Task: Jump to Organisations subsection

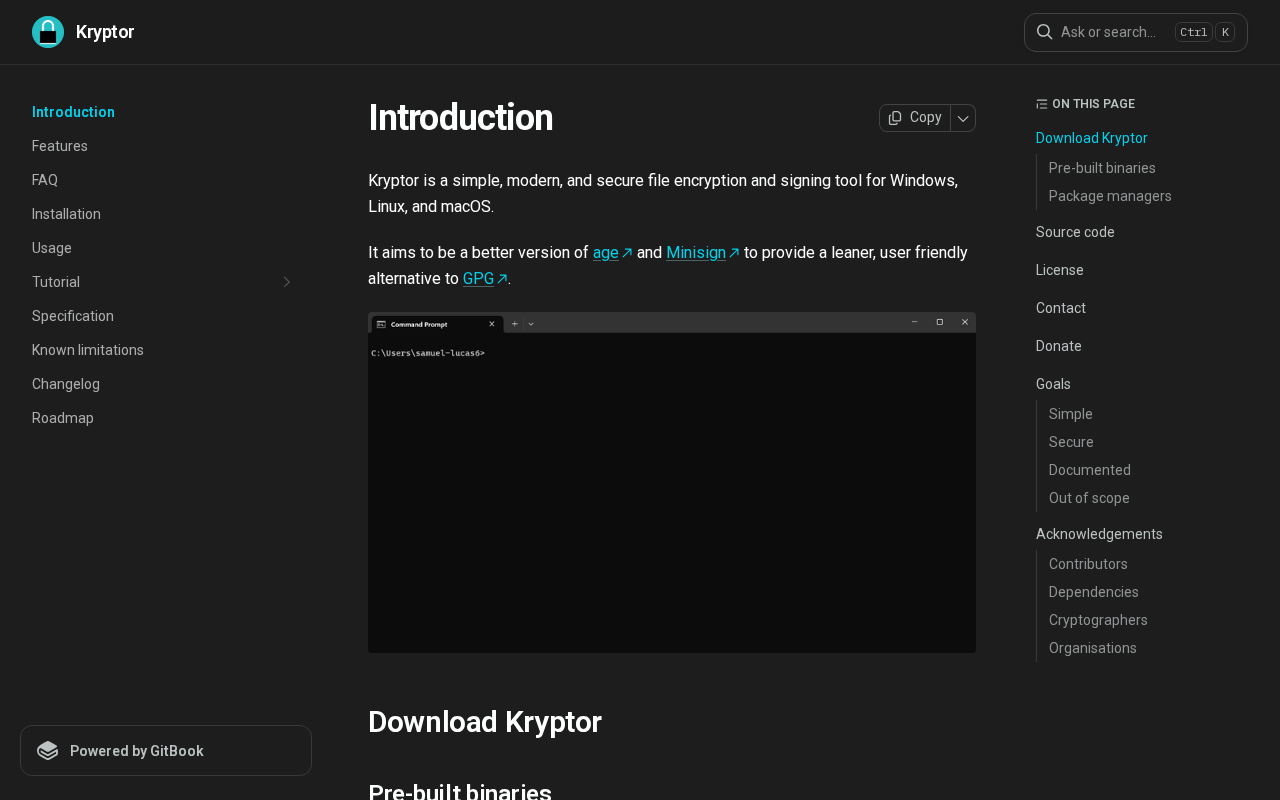Action: click(1093, 648)
